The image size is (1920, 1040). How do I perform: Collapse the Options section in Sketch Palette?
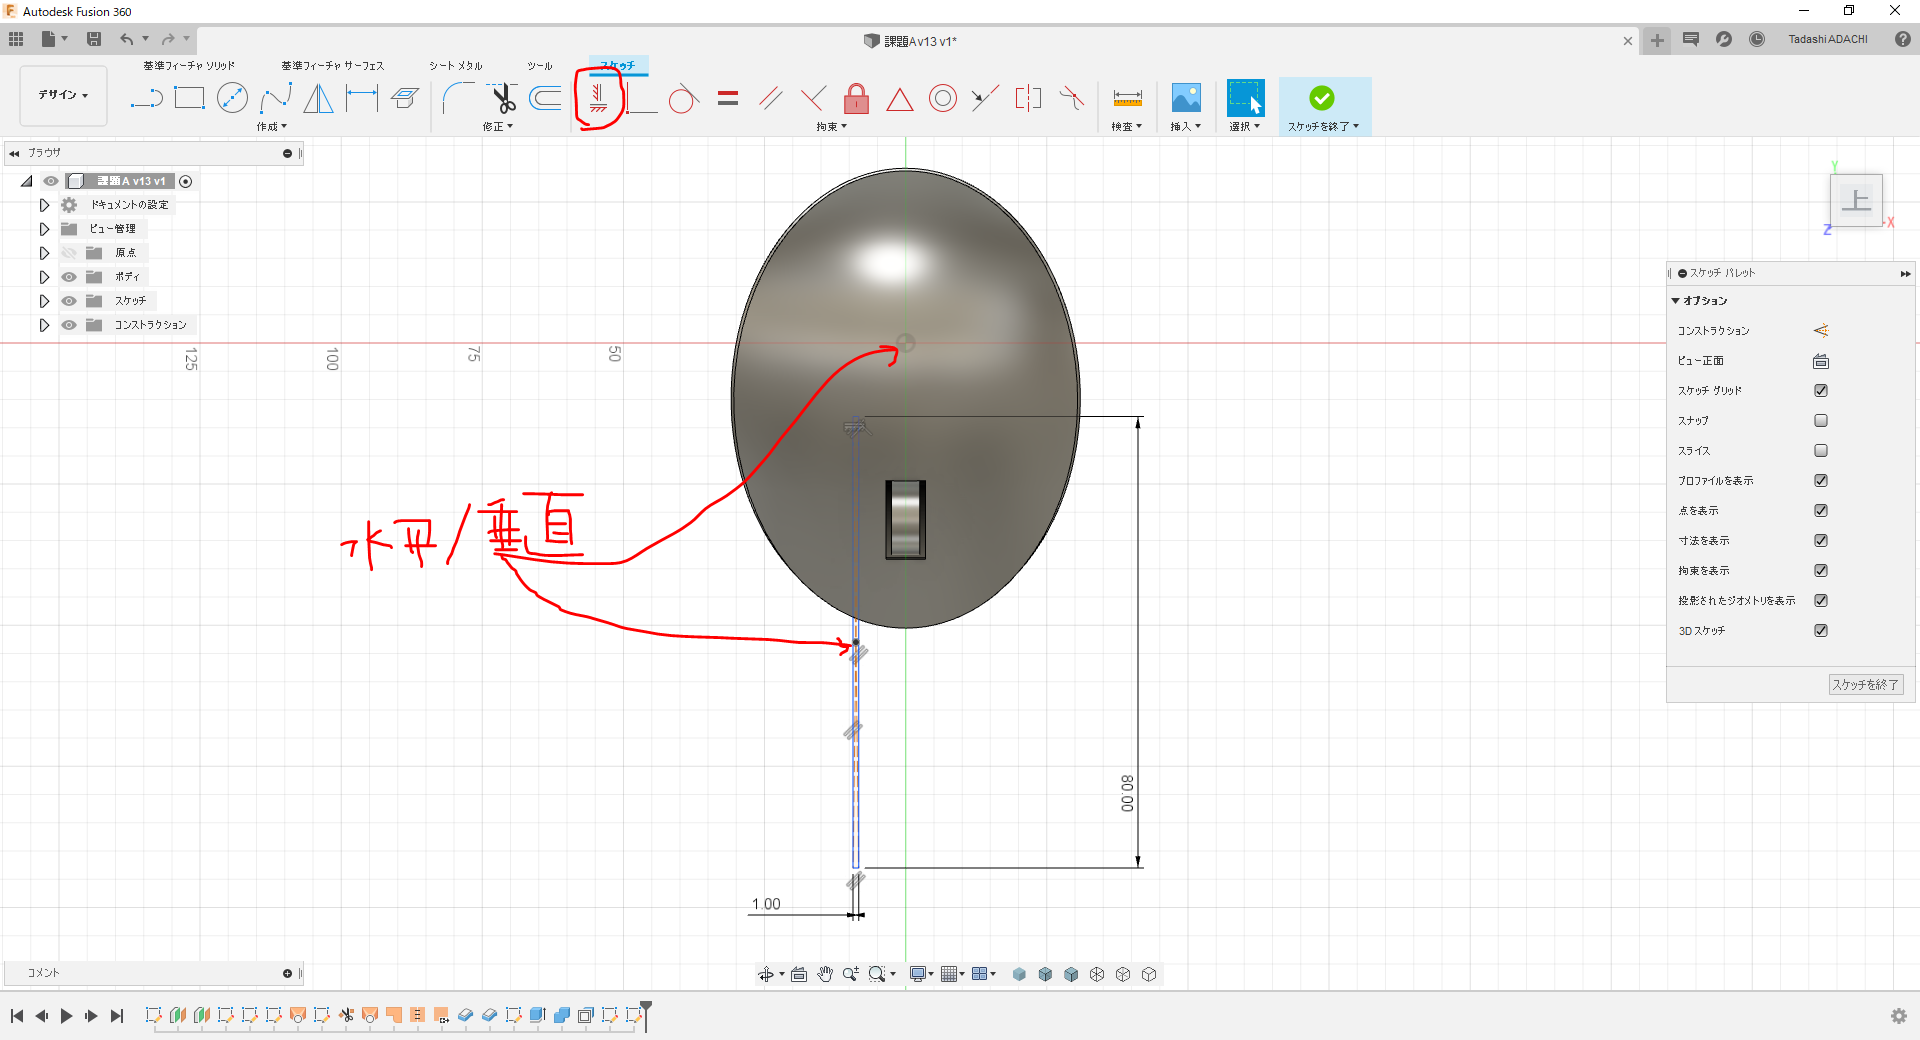point(1676,301)
